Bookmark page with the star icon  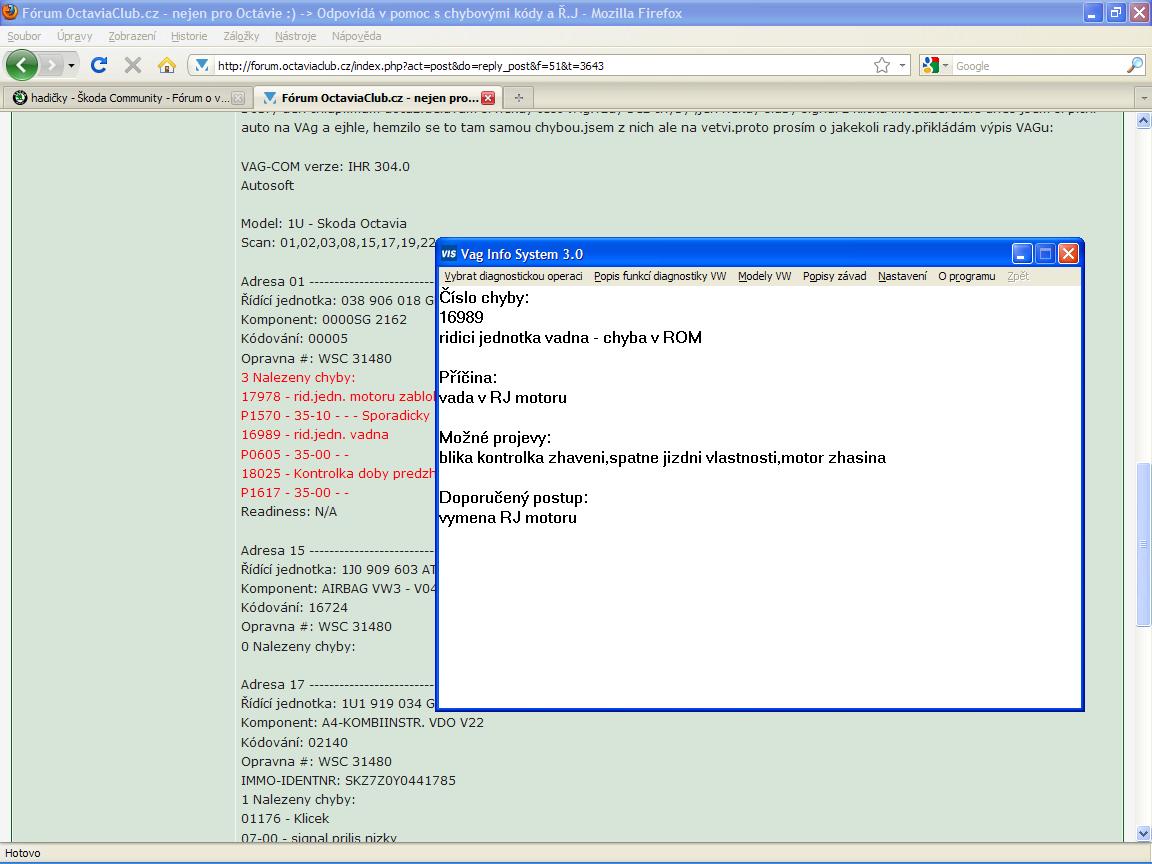881,65
